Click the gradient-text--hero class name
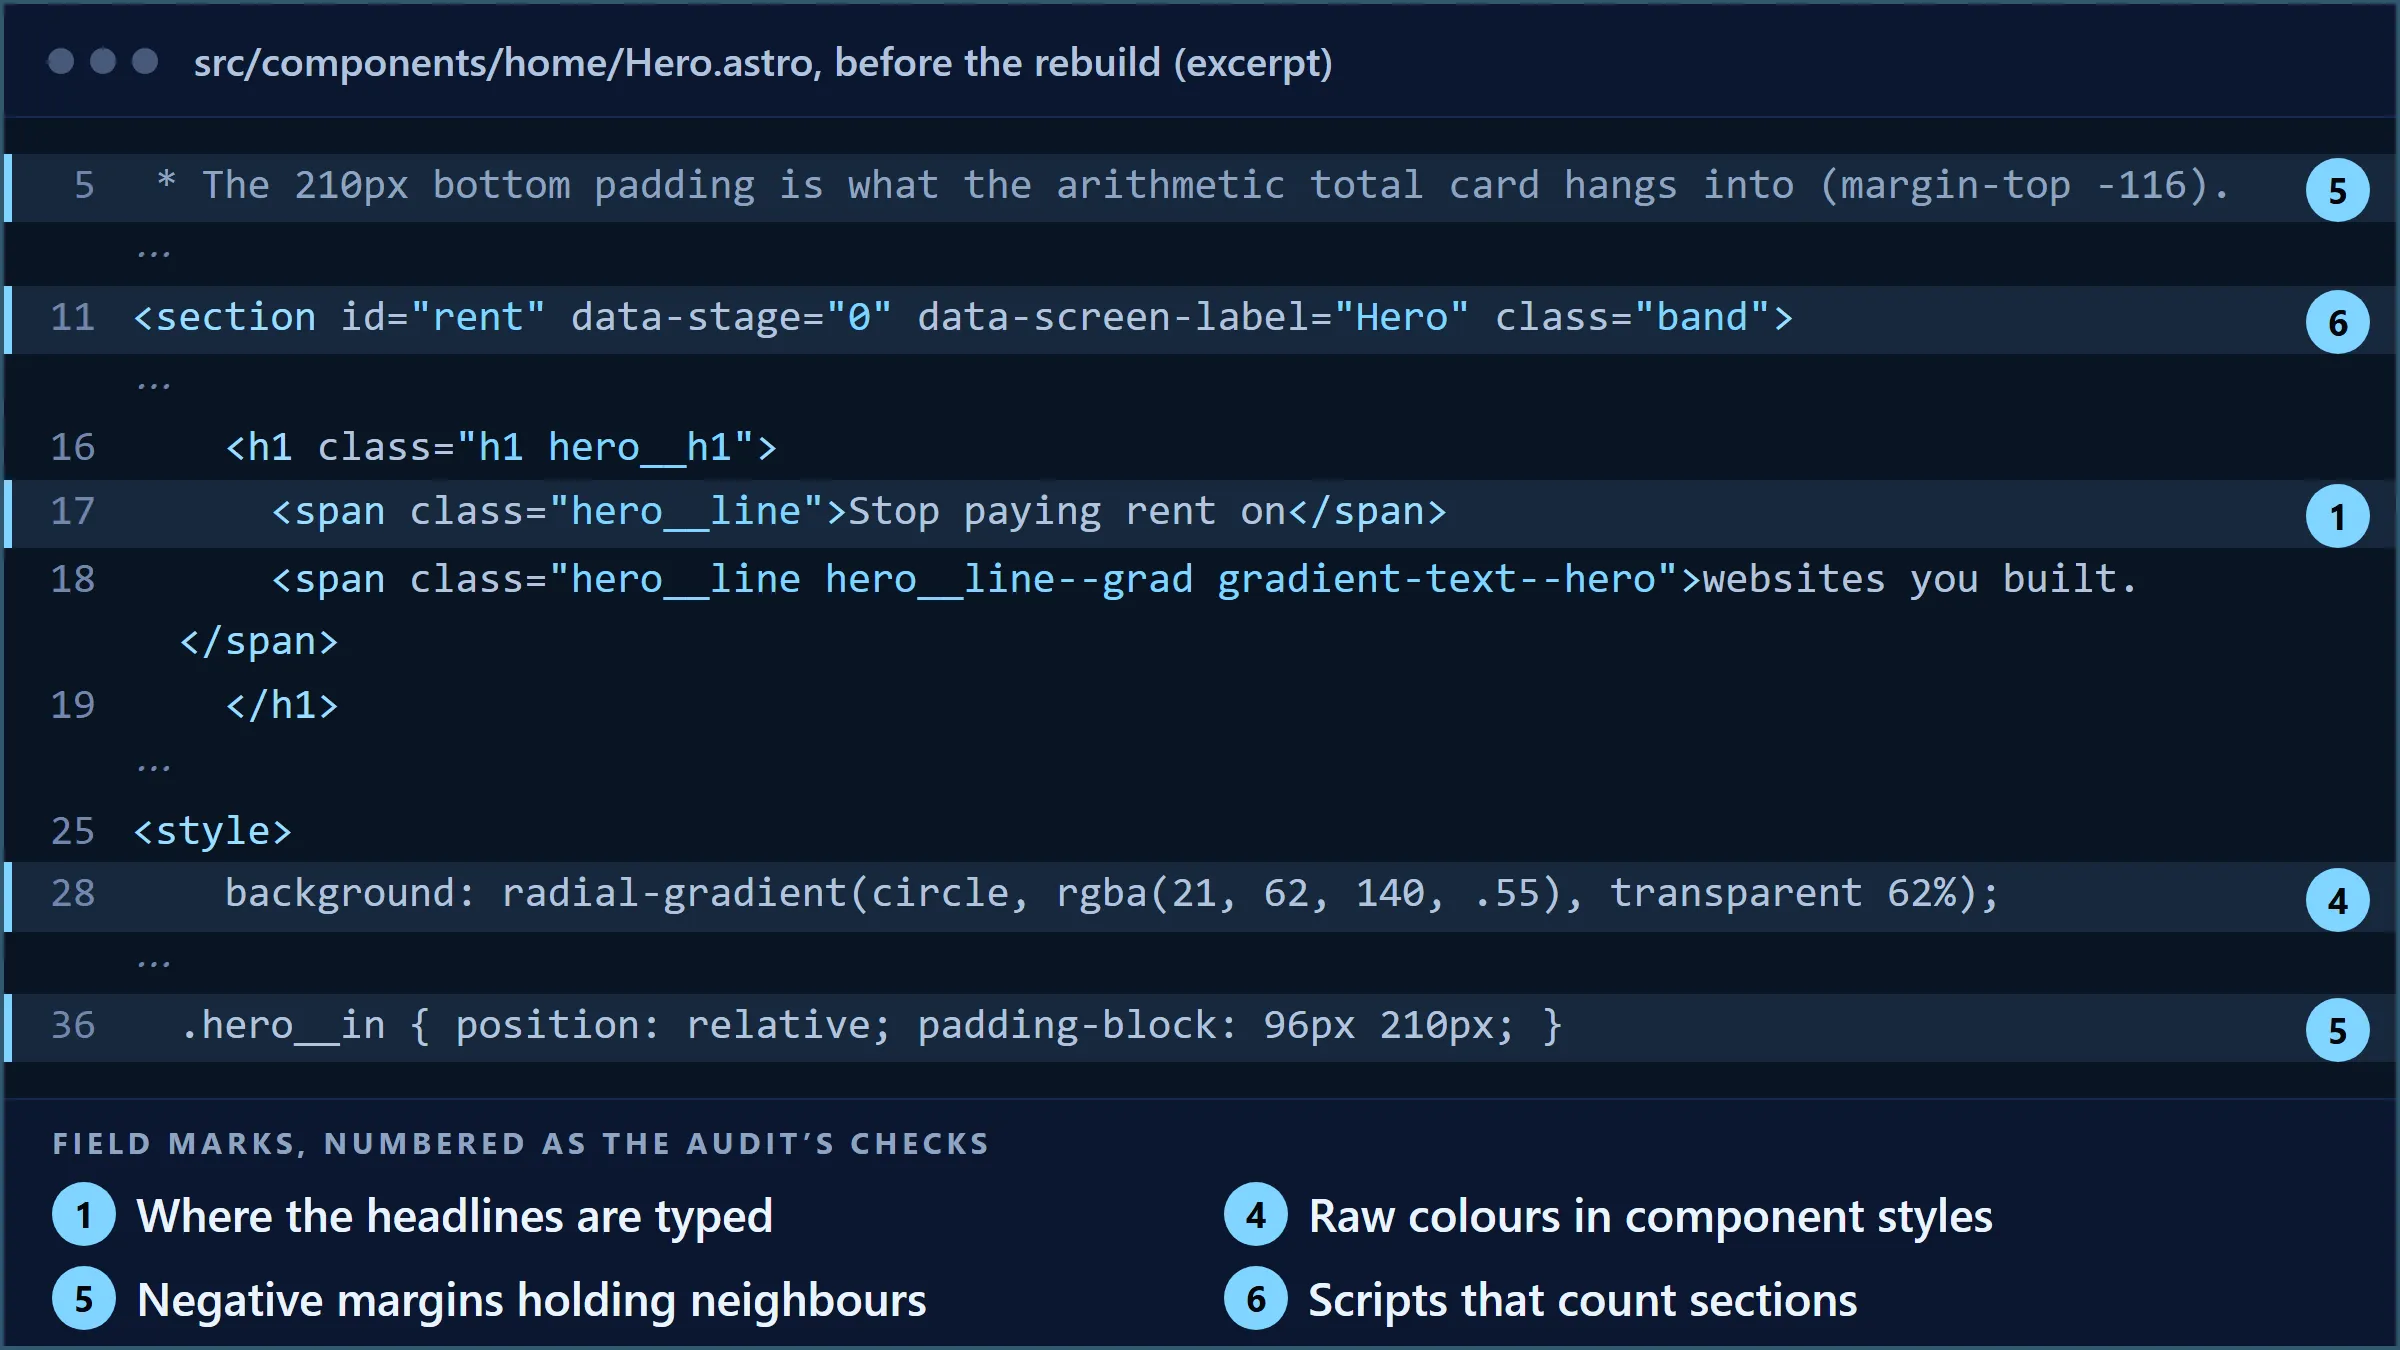2400x1350 pixels. (1436, 580)
